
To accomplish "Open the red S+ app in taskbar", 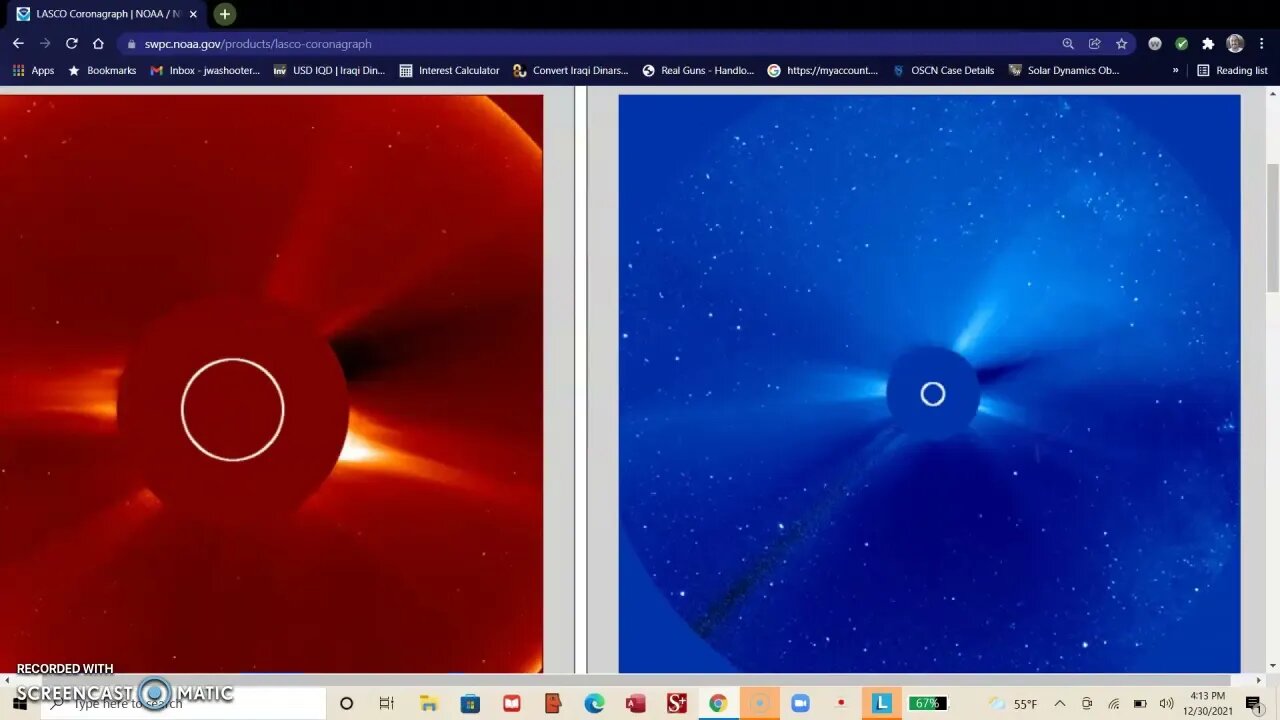I will click(676, 703).
